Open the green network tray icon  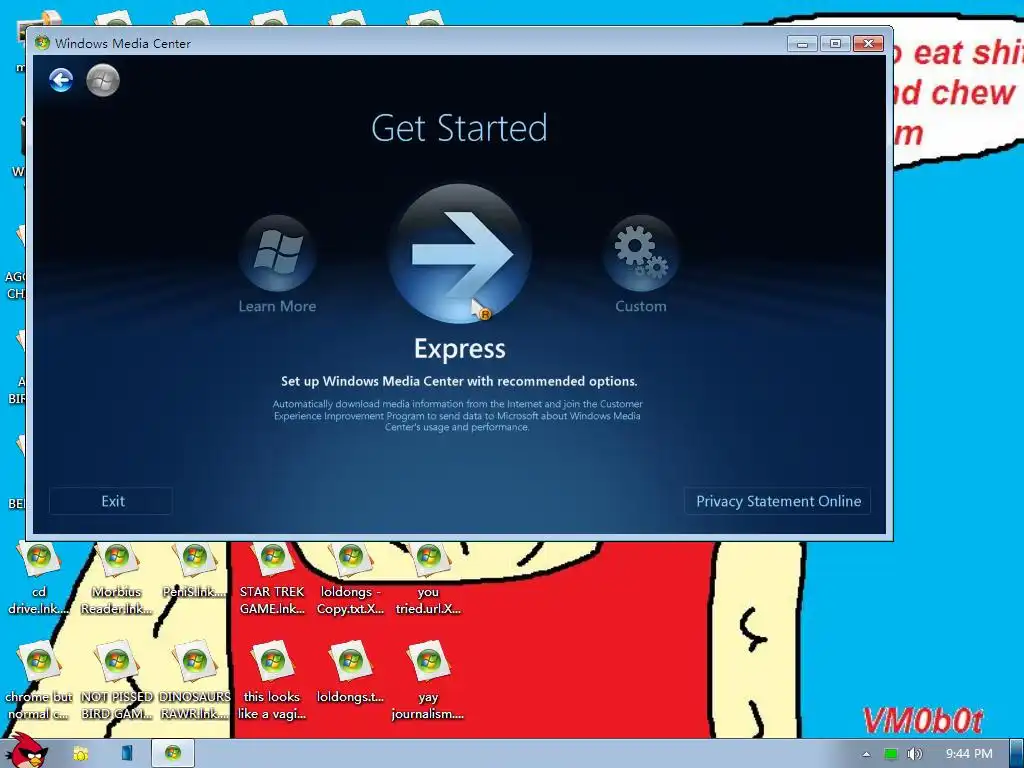pyautogui.click(x=891, y=754)
